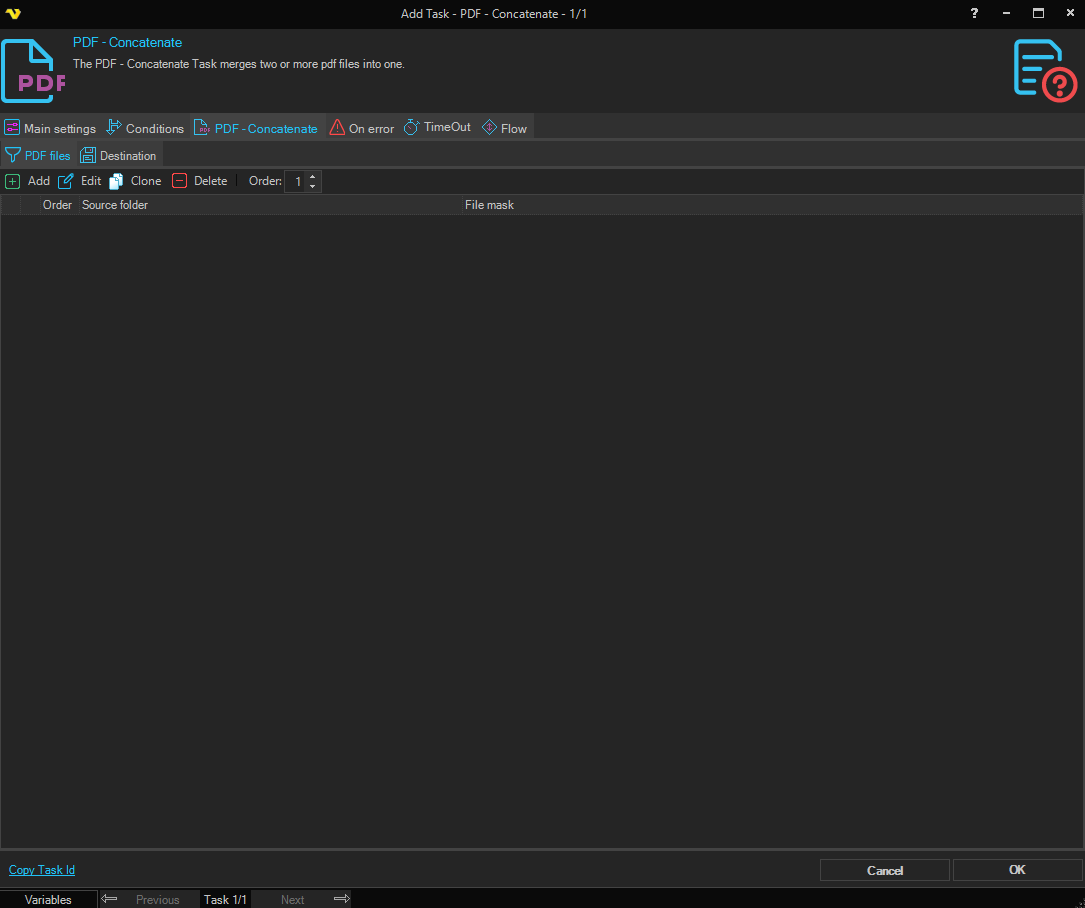The width and height of the screenshot is (1085, 908).
Task: Click the Copy Task Id link
Action: (42, 870)
